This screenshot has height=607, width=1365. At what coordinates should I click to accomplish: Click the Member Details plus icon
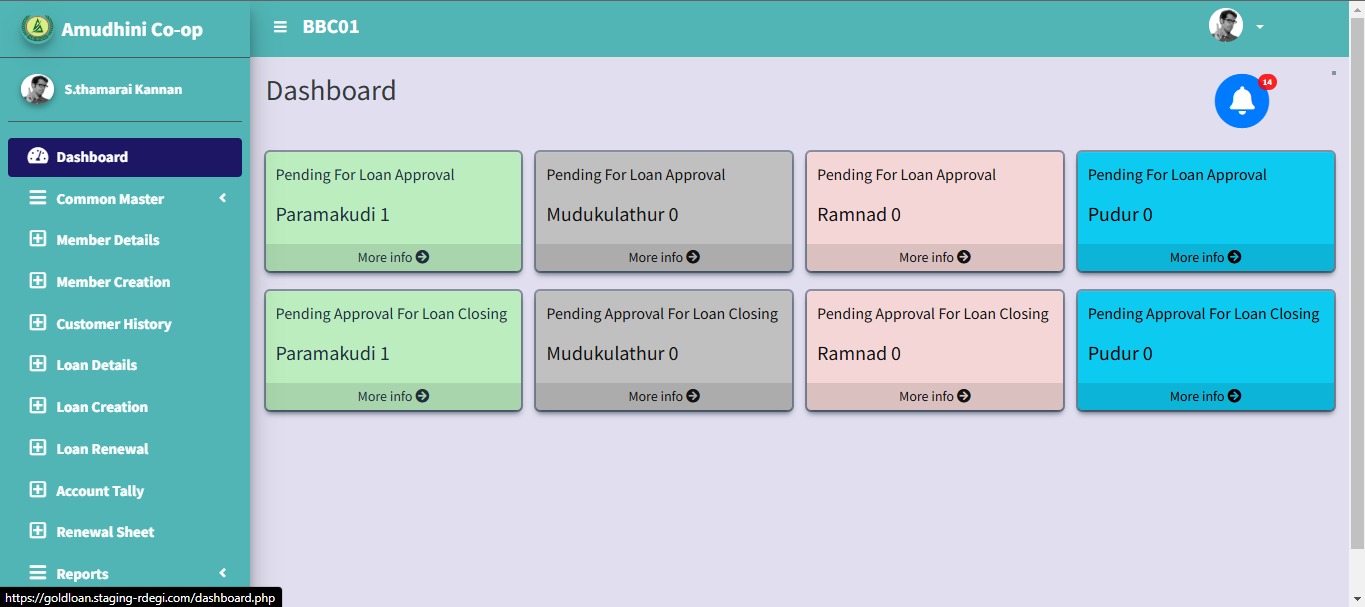[38, 239]
